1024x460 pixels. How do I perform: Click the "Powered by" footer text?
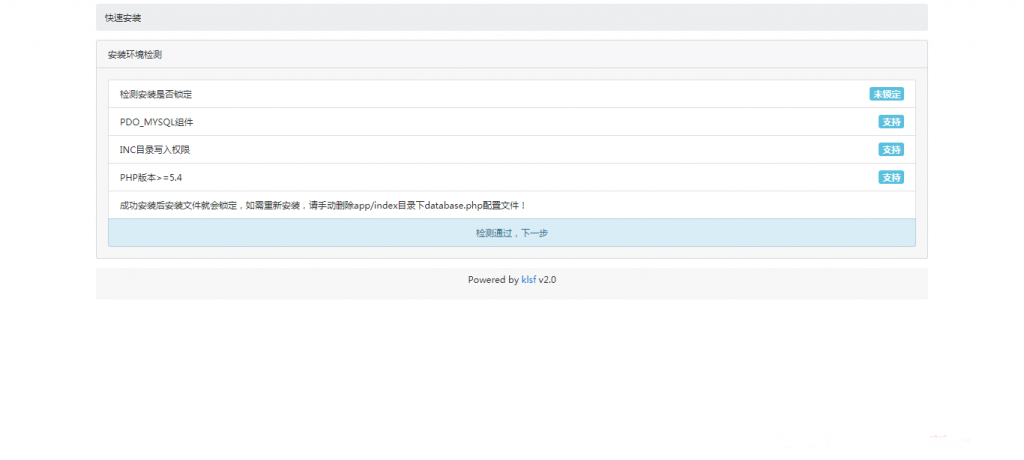pyautogui.click(x=493, y=280)
